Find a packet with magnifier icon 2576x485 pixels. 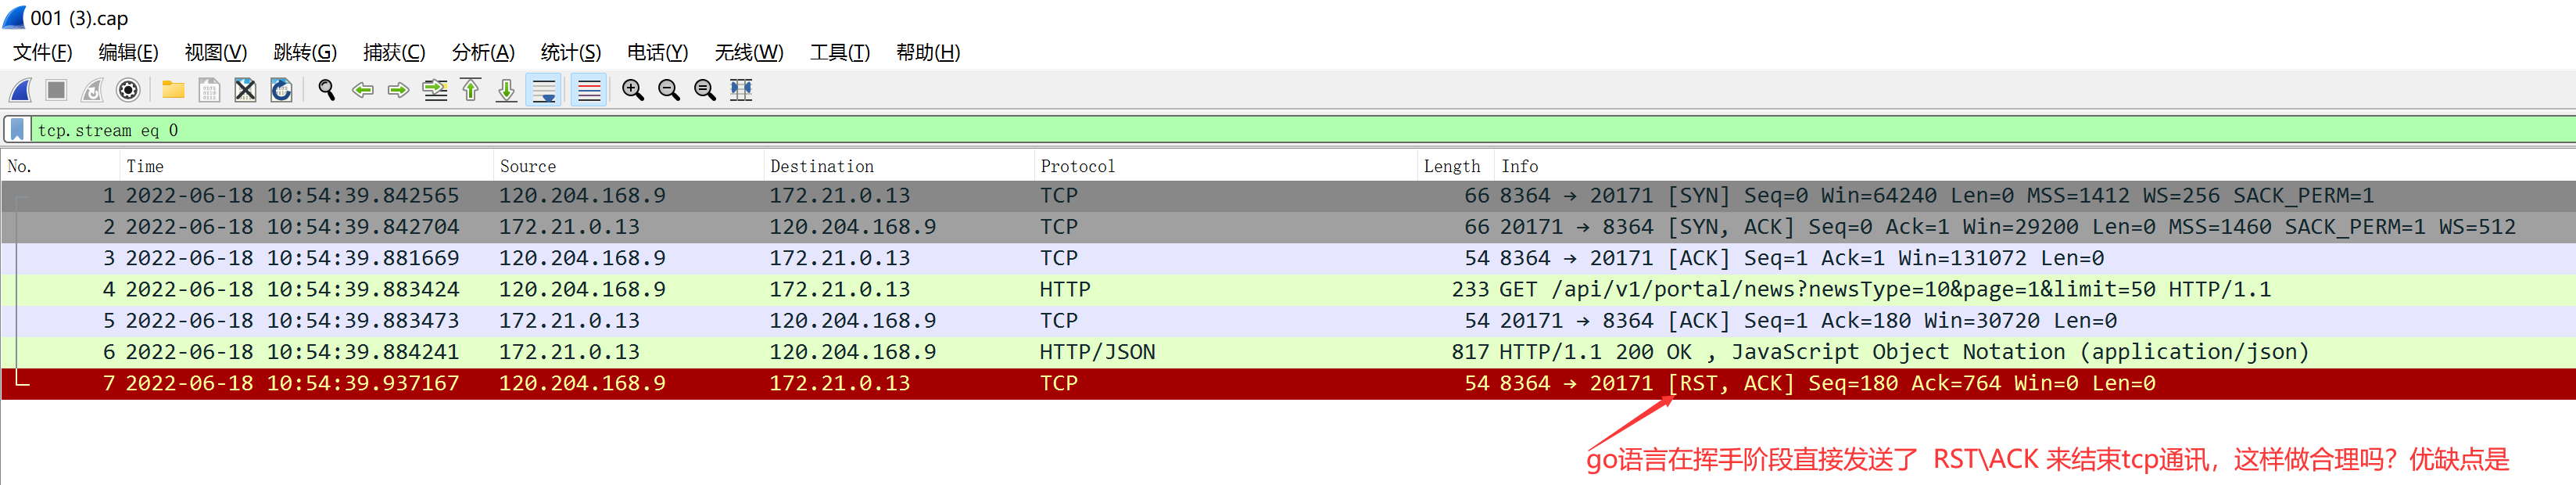pyautogui.click(x=326, y=90)
